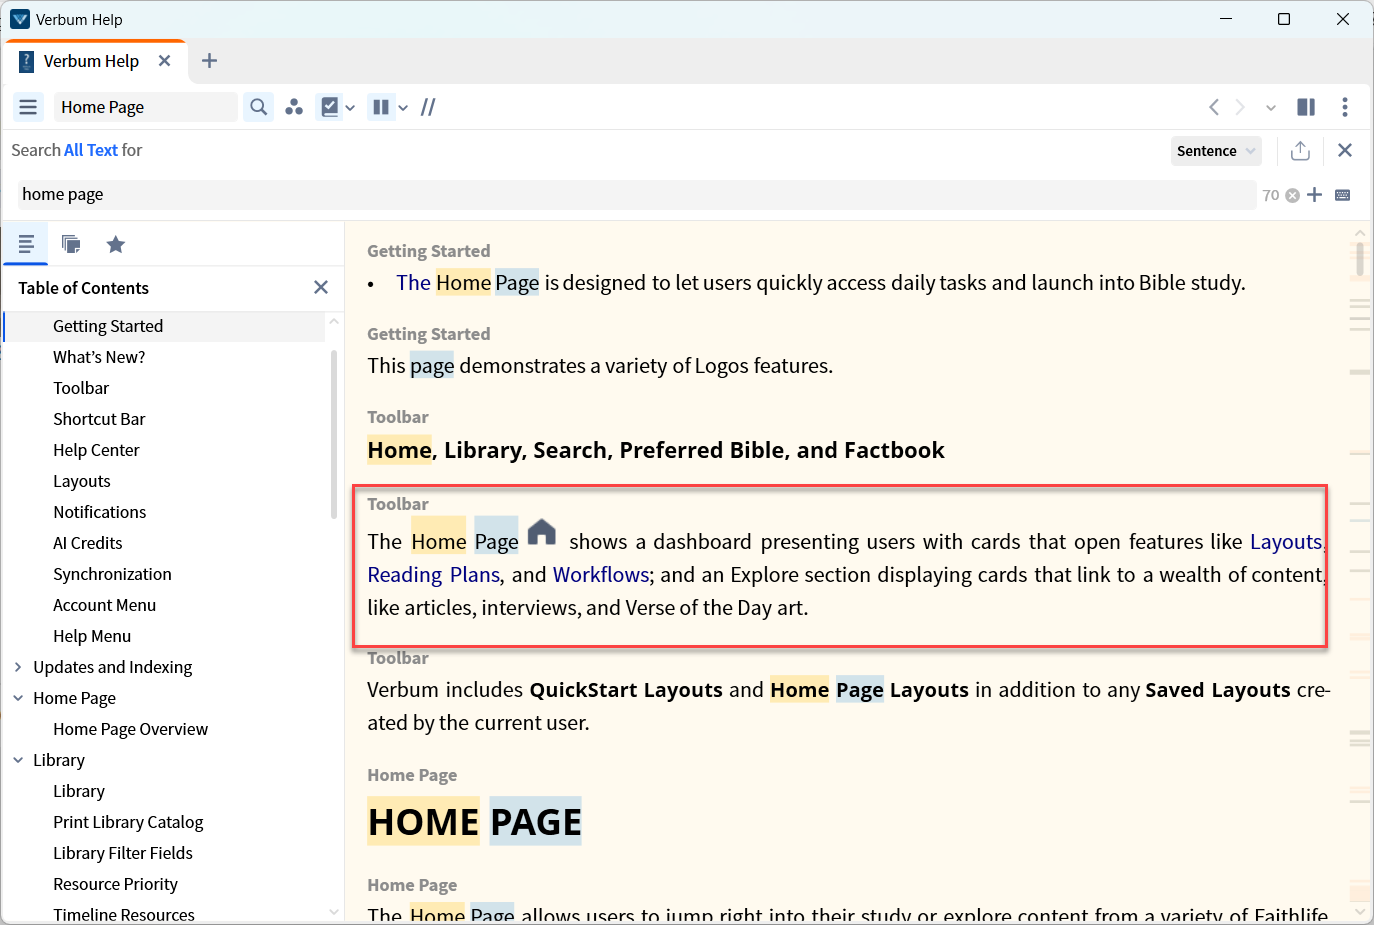
Task: Click the export search results icon
Action: click(x=1300, y=150)
